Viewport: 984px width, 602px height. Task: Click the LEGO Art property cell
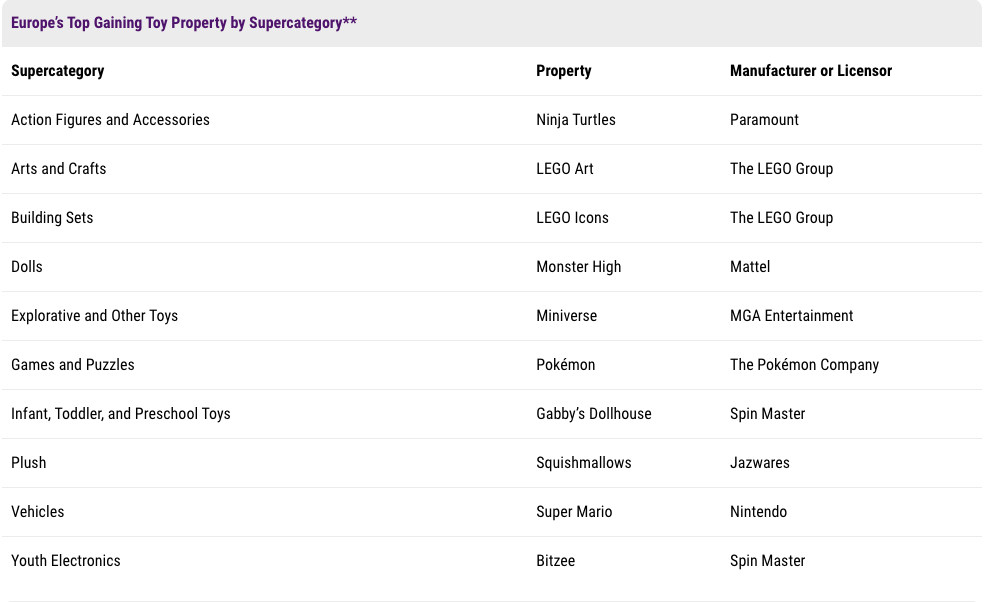tap(565, 169)
